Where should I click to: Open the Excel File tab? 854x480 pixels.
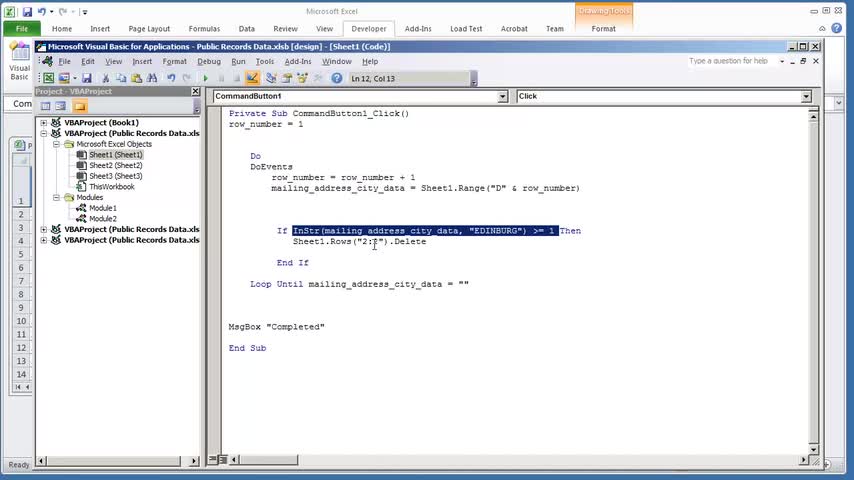(x=22, y=29)
